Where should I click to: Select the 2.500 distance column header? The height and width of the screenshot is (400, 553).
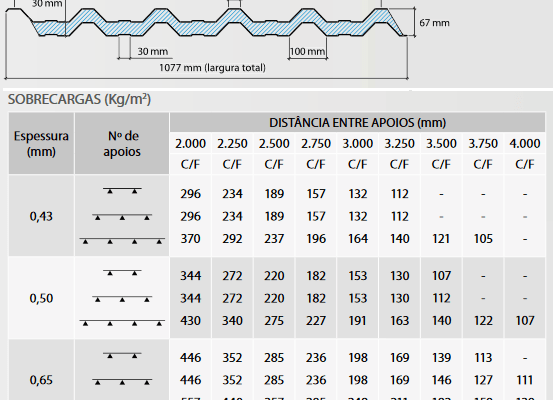coord(274,144)
